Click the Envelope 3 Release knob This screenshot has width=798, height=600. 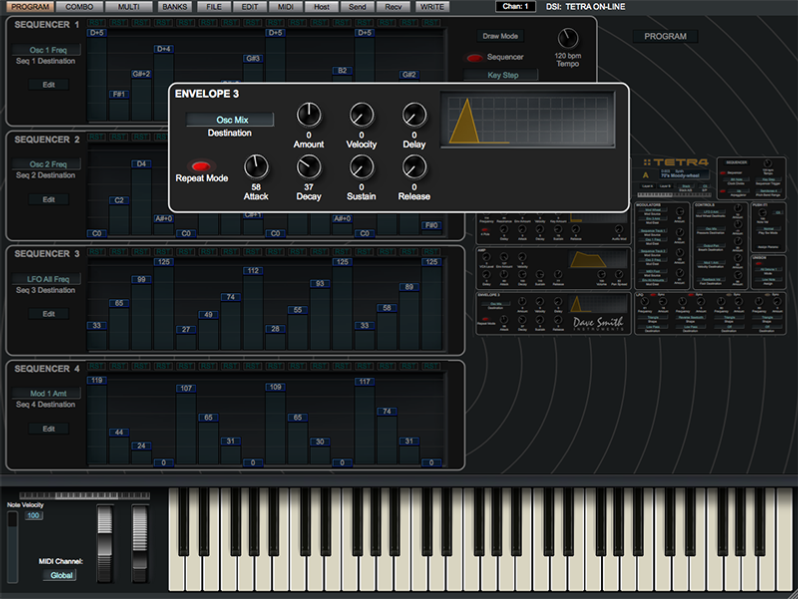pos(414,167)
